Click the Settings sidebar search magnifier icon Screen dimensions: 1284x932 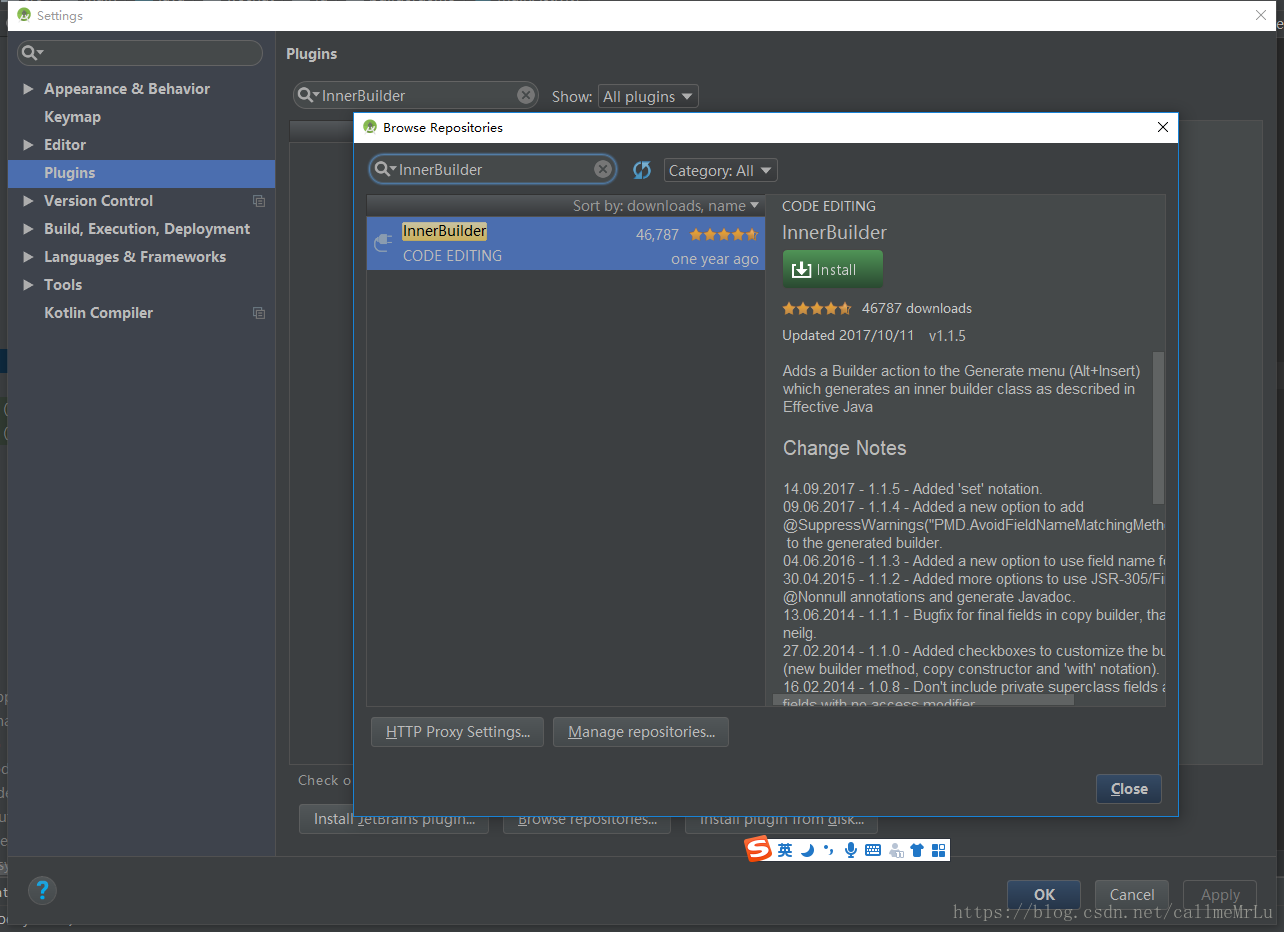coord(31,53)
